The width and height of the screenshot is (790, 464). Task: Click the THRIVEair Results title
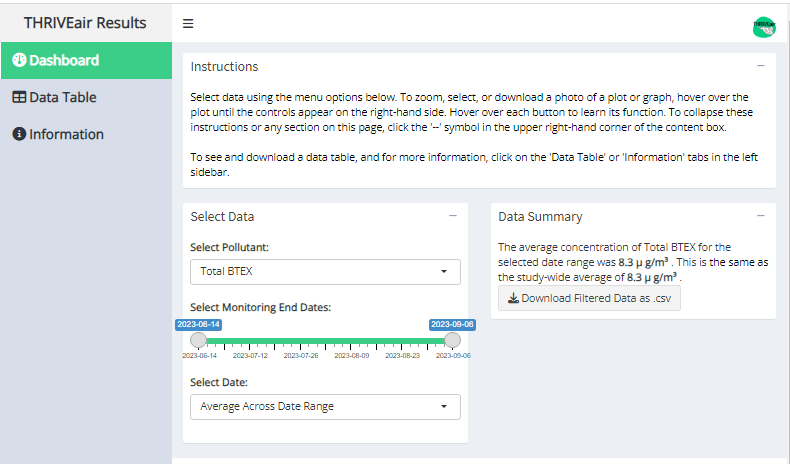(85, 23)
